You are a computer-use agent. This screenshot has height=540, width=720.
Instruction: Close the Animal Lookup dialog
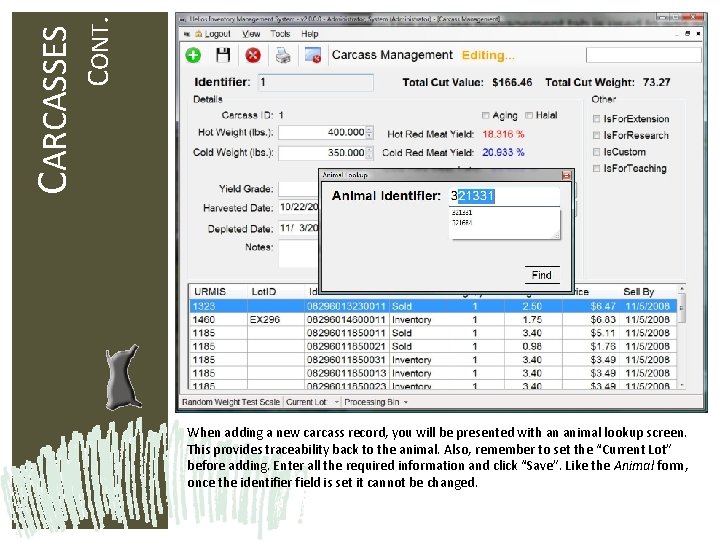(566, 175)
